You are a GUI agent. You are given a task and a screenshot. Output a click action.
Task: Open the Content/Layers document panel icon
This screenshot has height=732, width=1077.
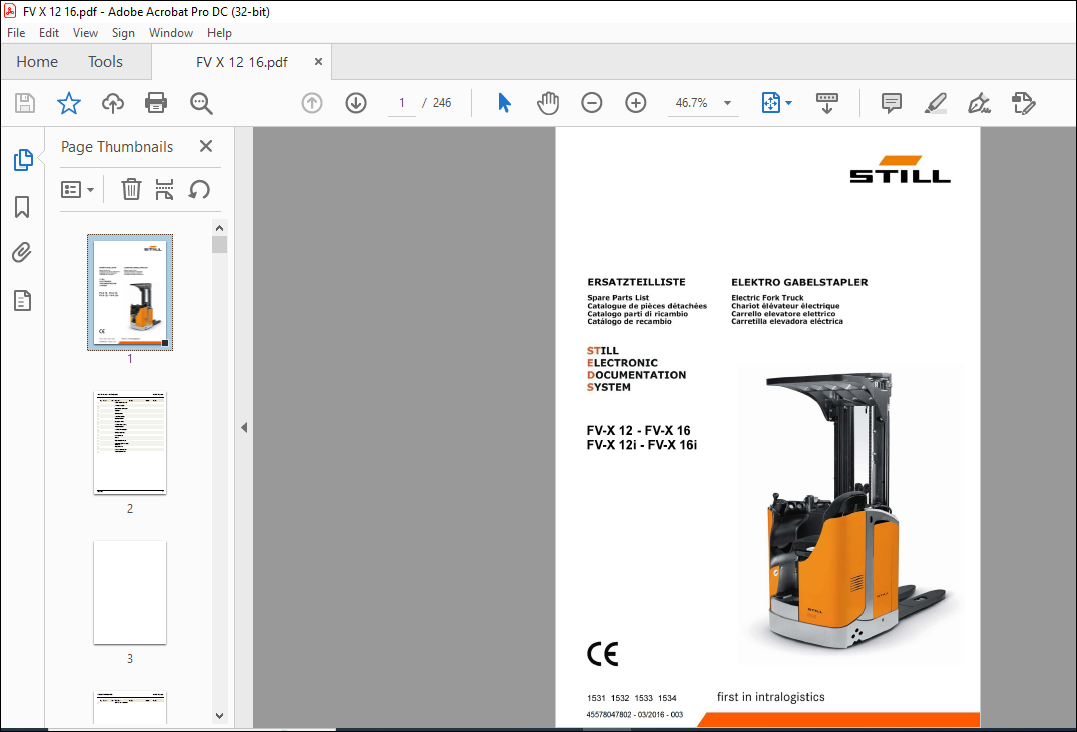point(22,300)
